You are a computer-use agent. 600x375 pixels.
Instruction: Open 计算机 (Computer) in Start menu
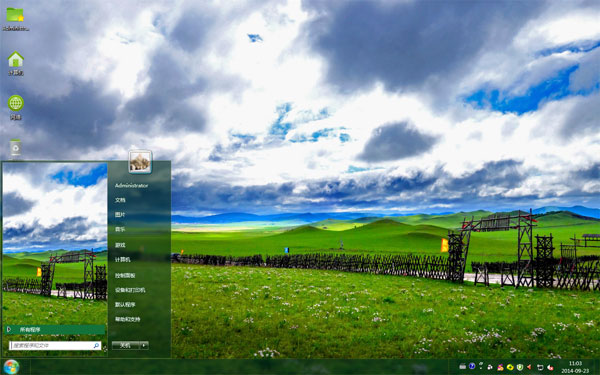pyautogui.click(x=123, y=259)
